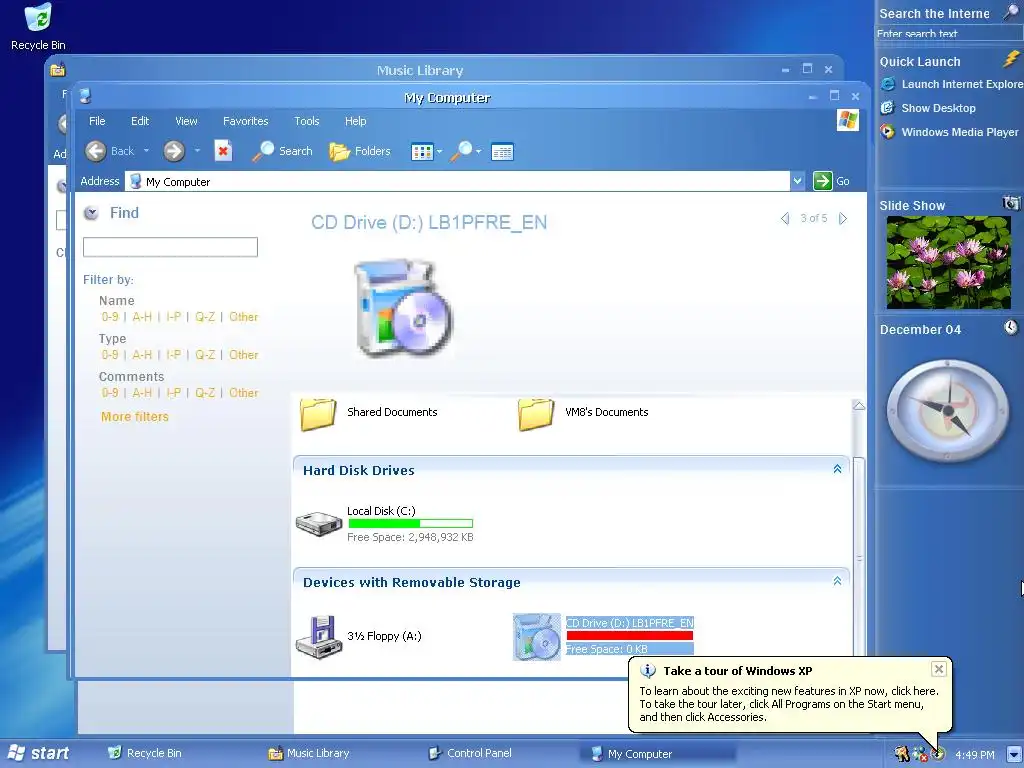1024x768 pixels.
Task: Click the Views grid icon
Action: coord(421,152)
